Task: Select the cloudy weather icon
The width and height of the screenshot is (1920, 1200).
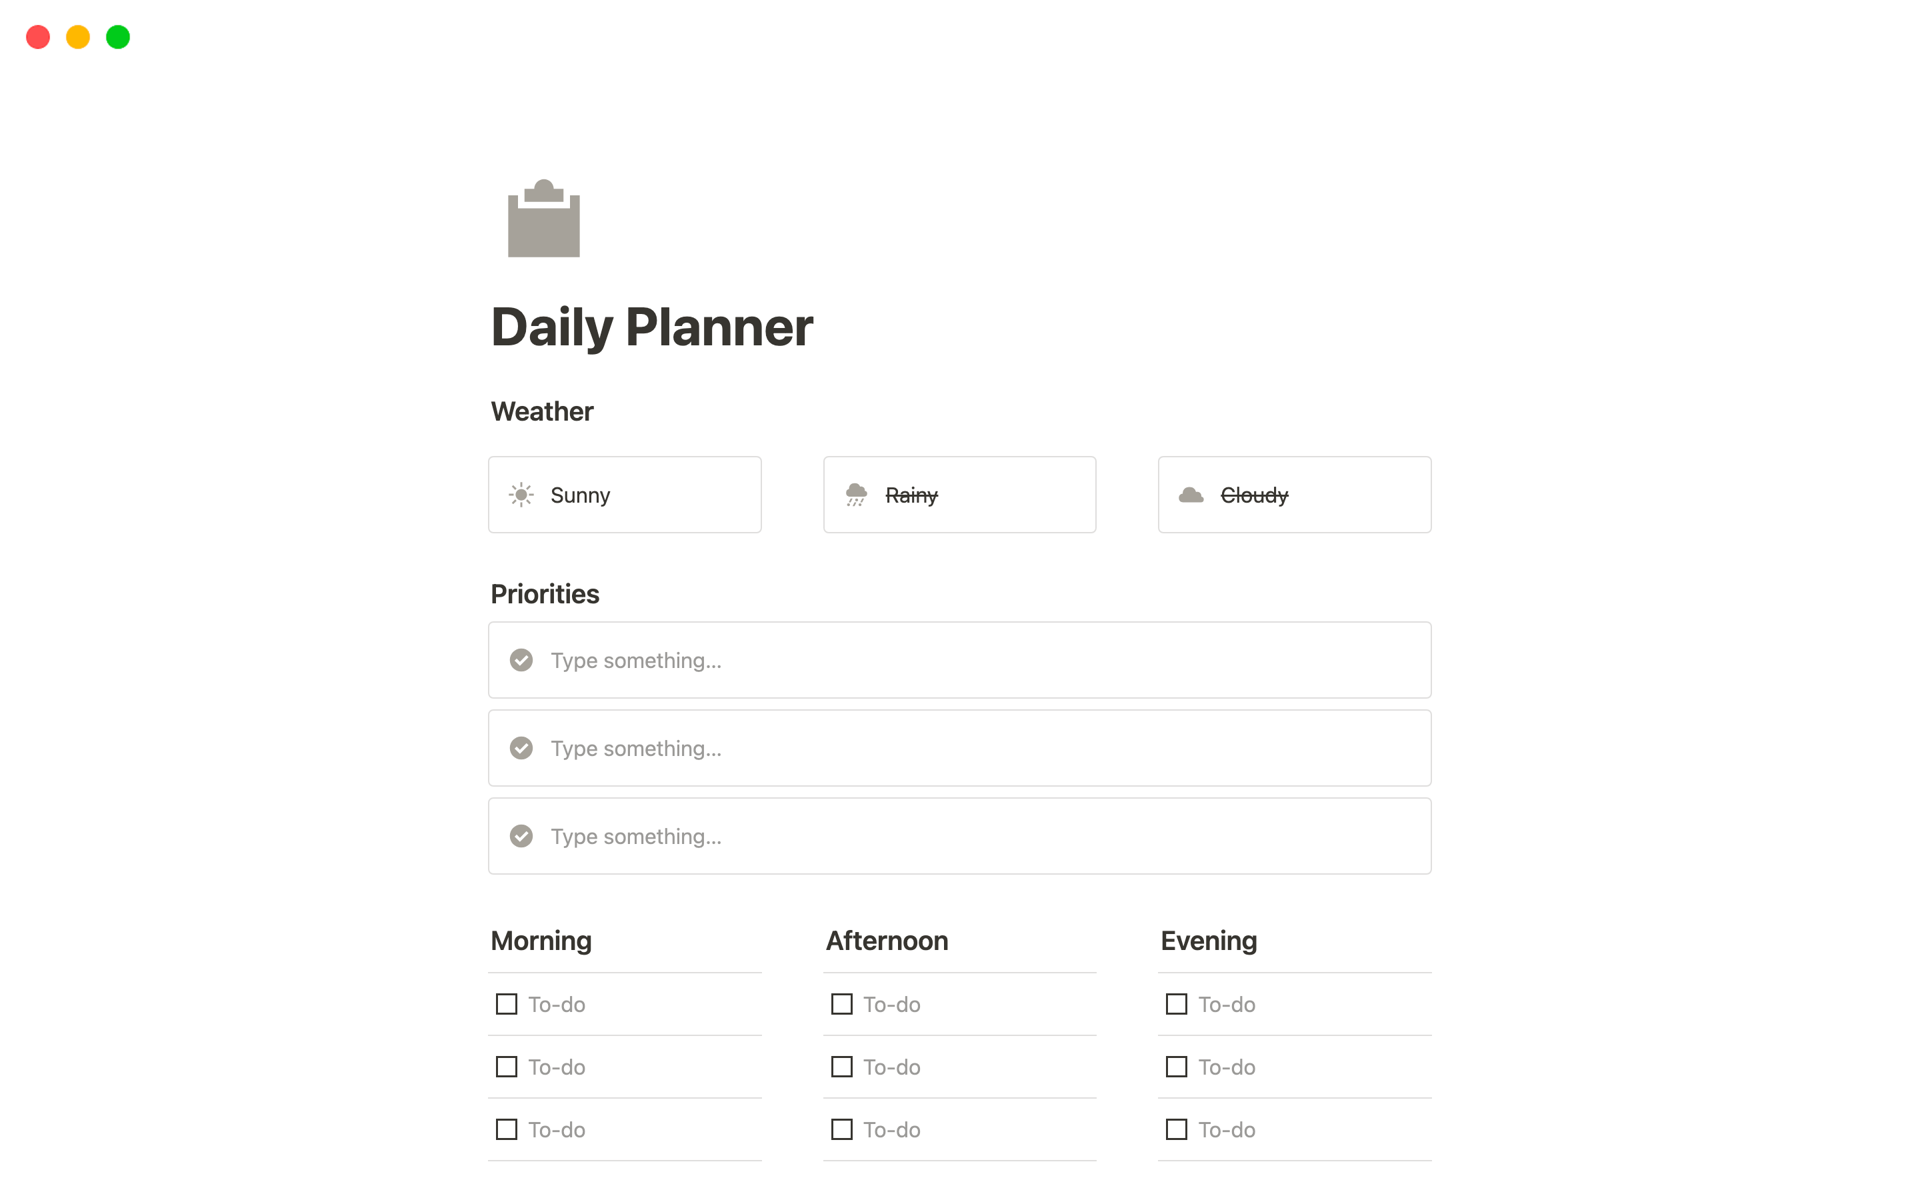Action: tap(1192, 494)
